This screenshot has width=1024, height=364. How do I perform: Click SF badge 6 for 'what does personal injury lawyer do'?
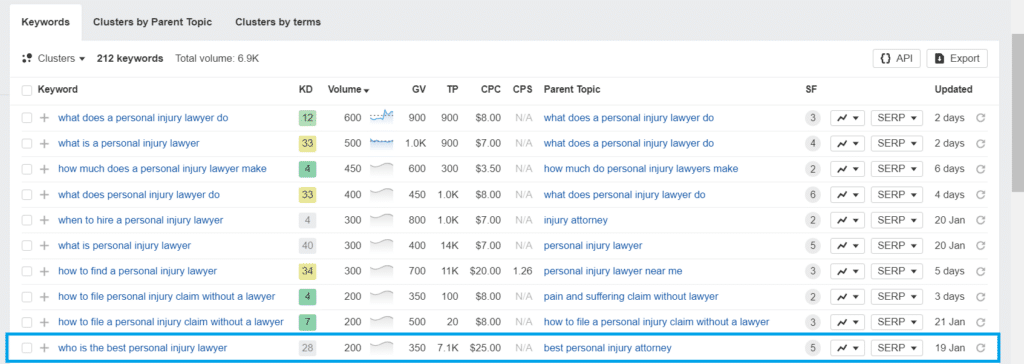812,195
